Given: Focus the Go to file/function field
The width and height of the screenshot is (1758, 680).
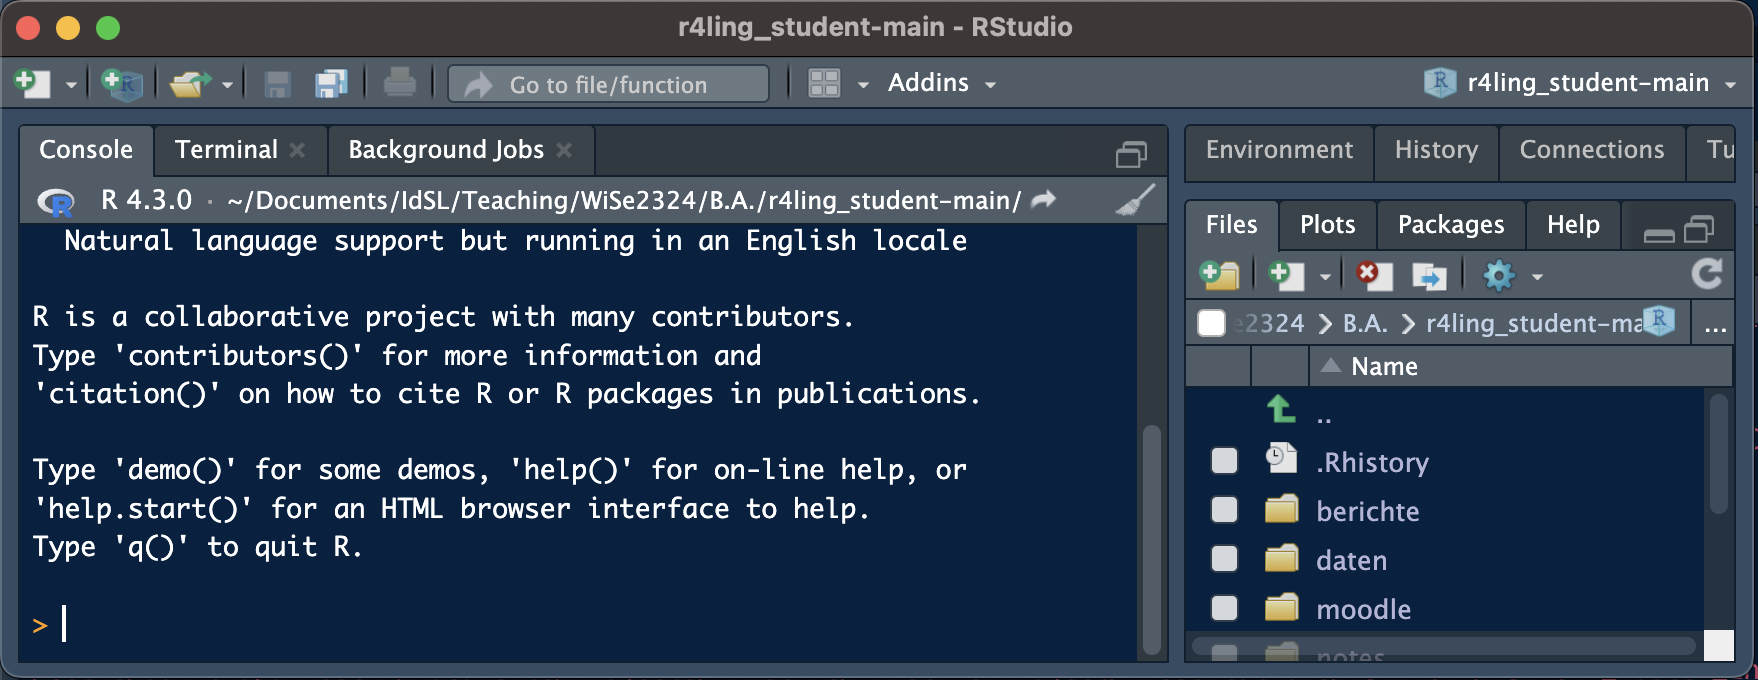Looking at the screenshot, I should [x=609, y=84].
